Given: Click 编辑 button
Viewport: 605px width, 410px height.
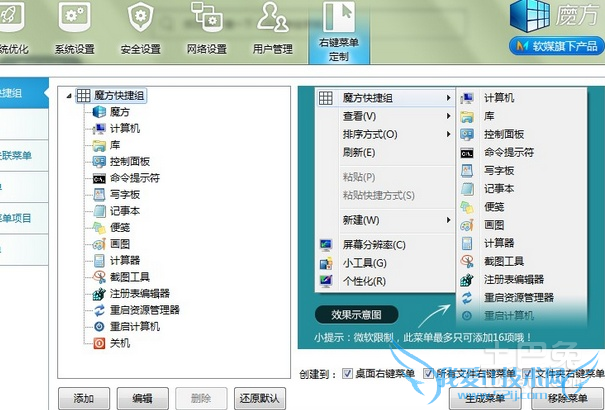Looking at the screenshot, I should click(143, 398).
